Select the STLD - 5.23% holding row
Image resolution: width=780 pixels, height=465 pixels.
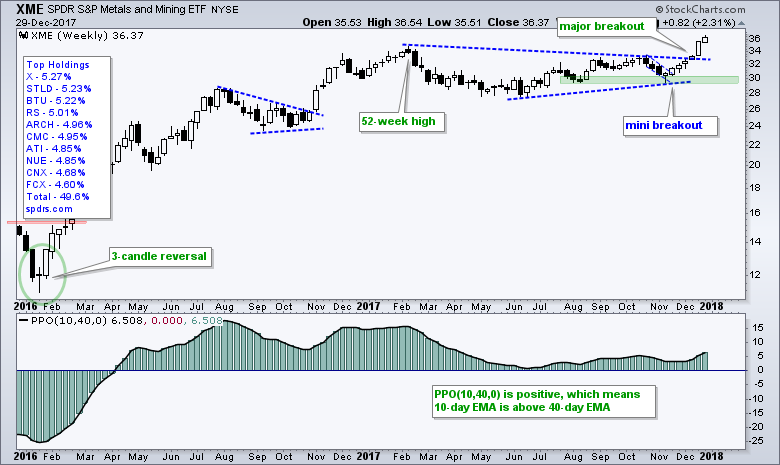[59, 89]
